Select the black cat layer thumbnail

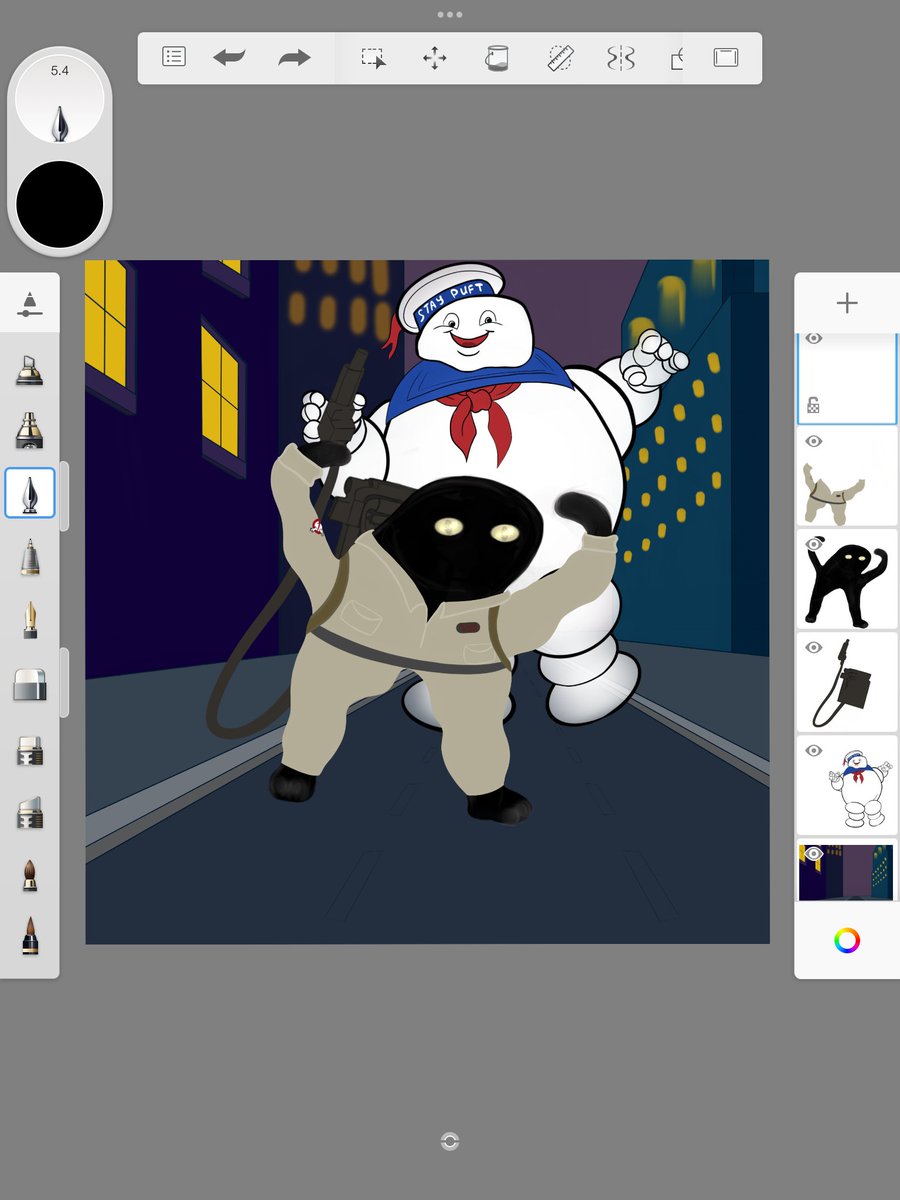(847, 580)
